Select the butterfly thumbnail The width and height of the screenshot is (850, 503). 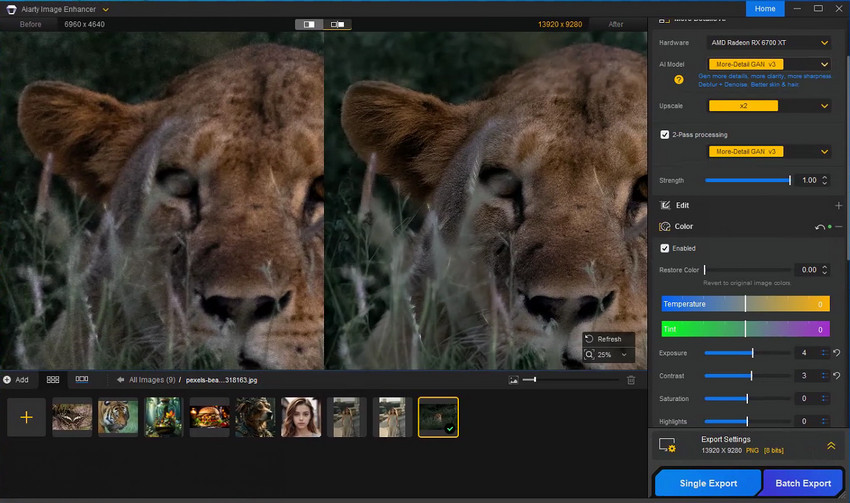(x=72, y=417)
